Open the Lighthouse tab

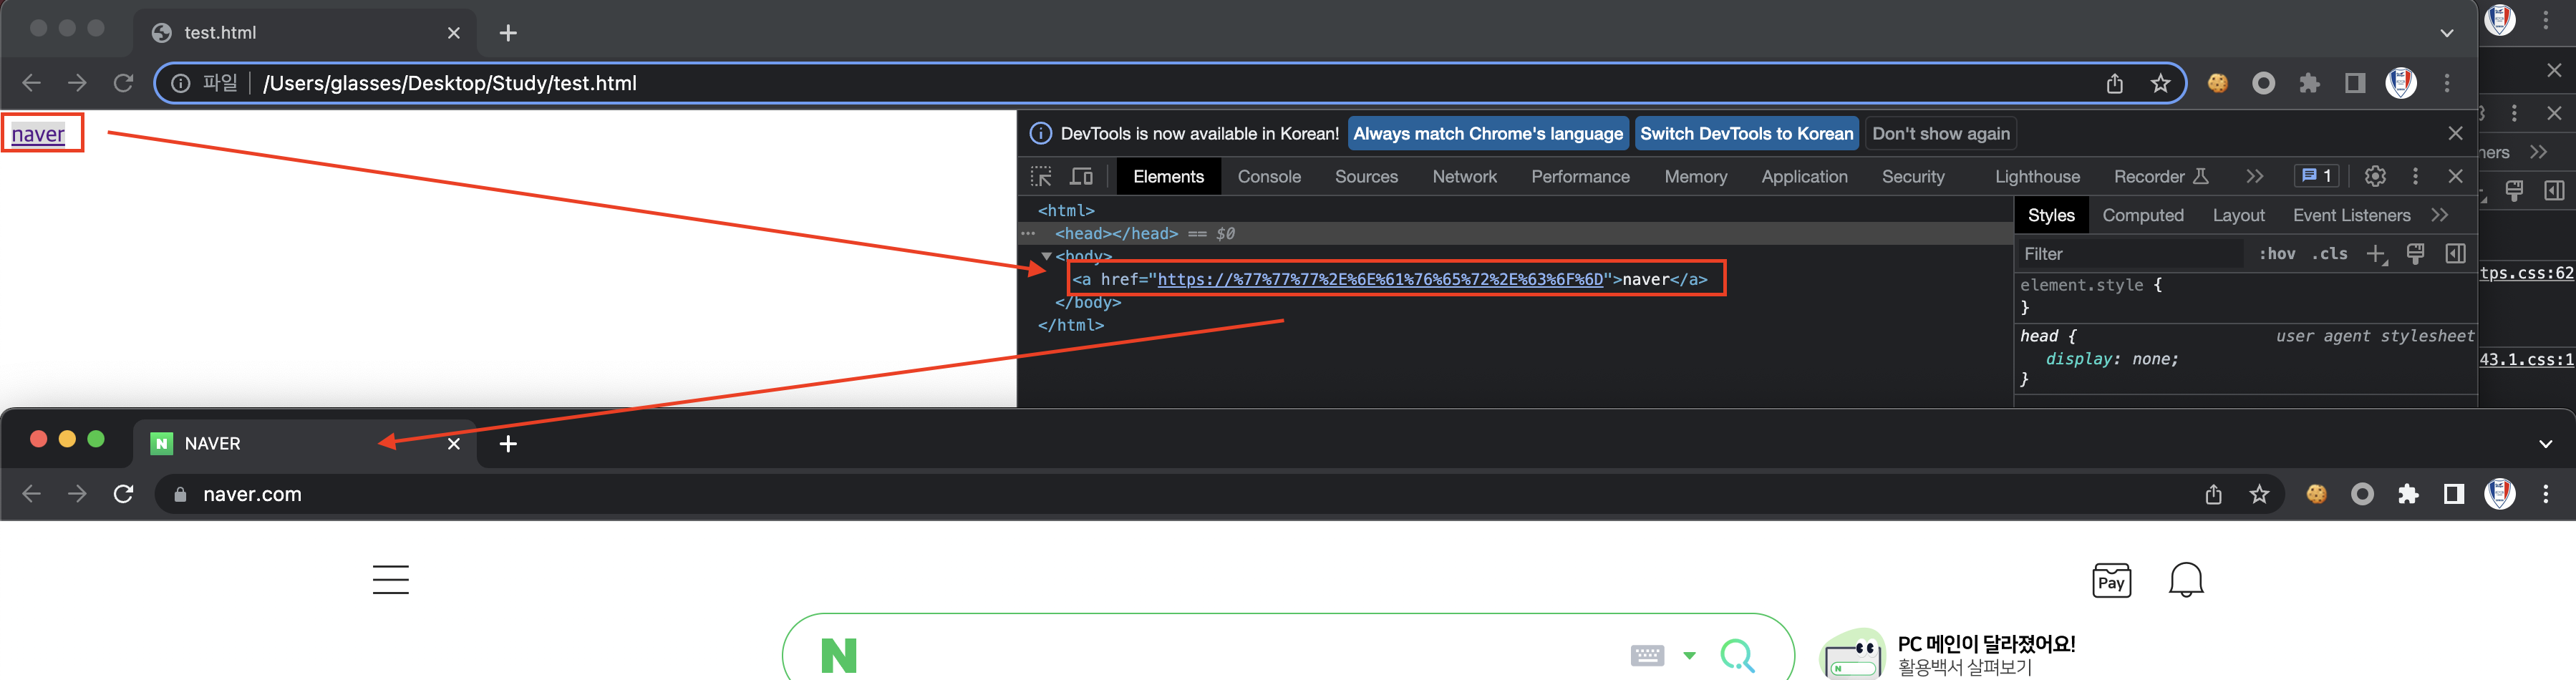pos(2037,176)
